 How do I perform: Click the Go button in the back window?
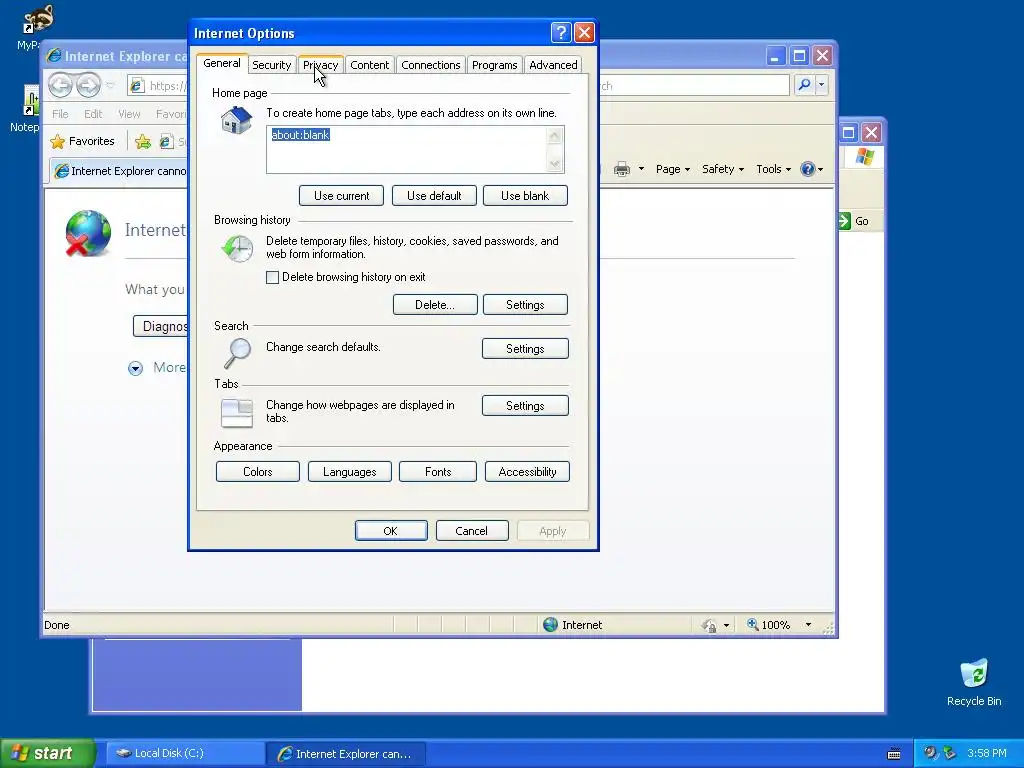854,221
